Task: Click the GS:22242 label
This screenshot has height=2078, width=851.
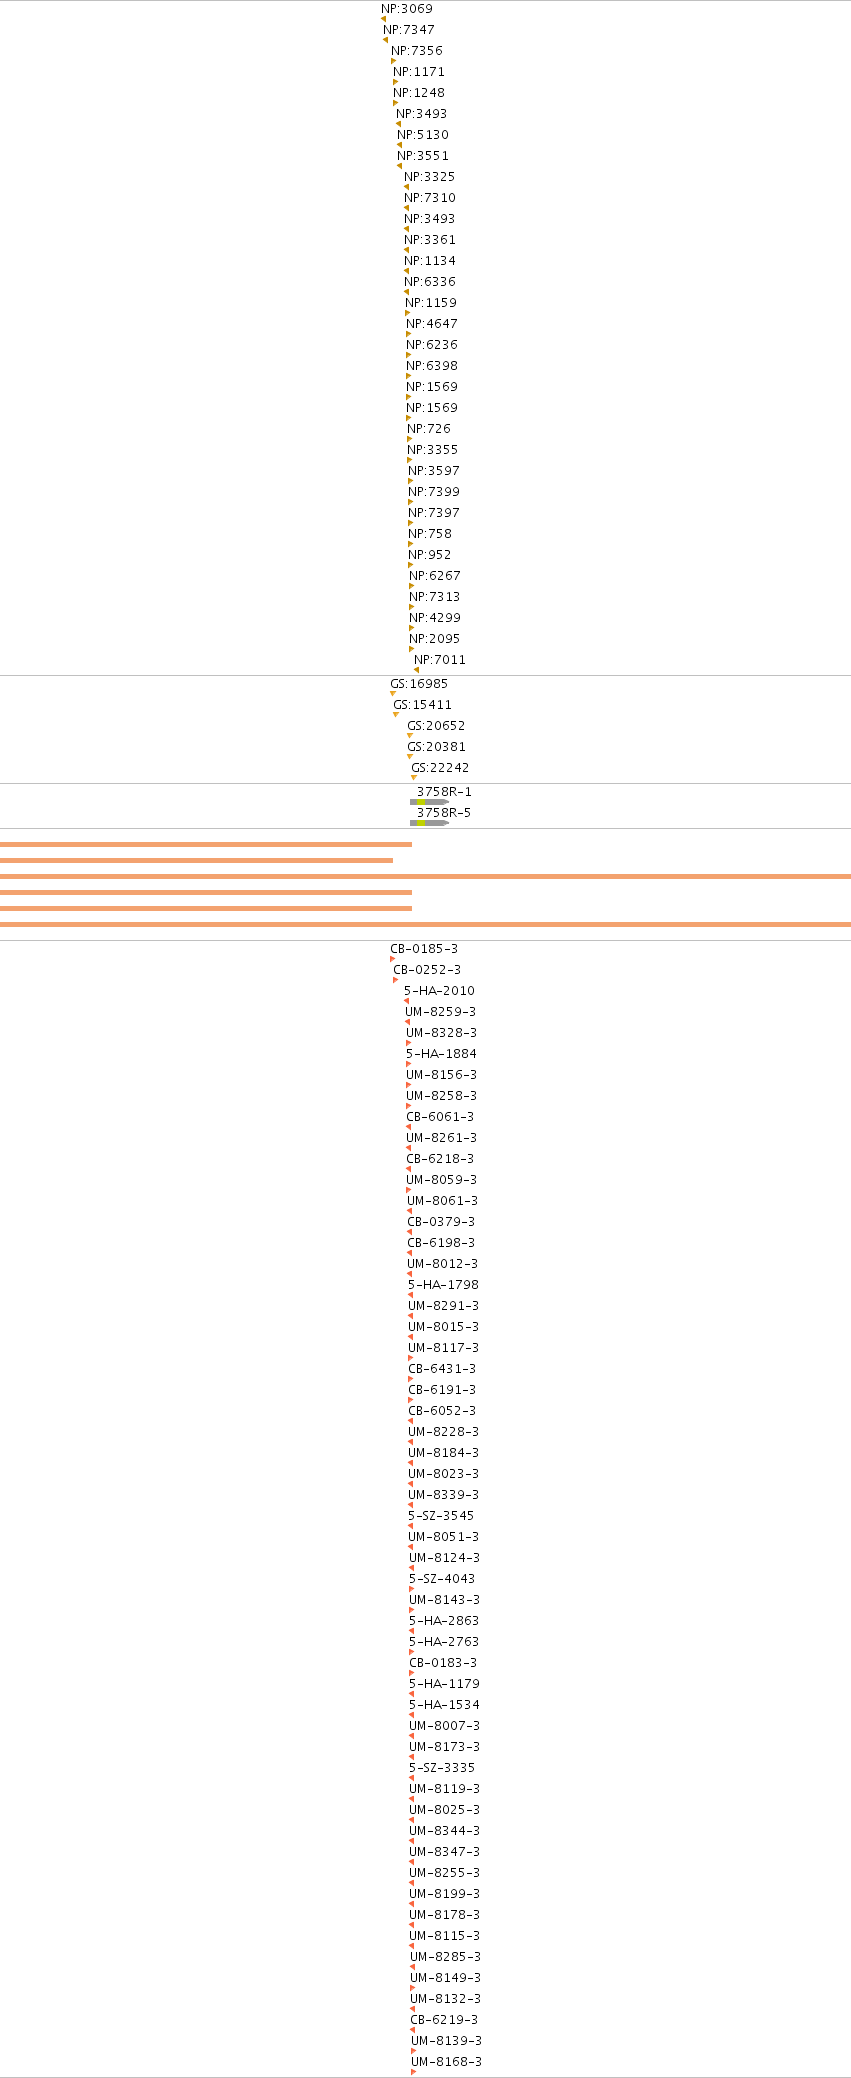Action: [x=440, y=768]
